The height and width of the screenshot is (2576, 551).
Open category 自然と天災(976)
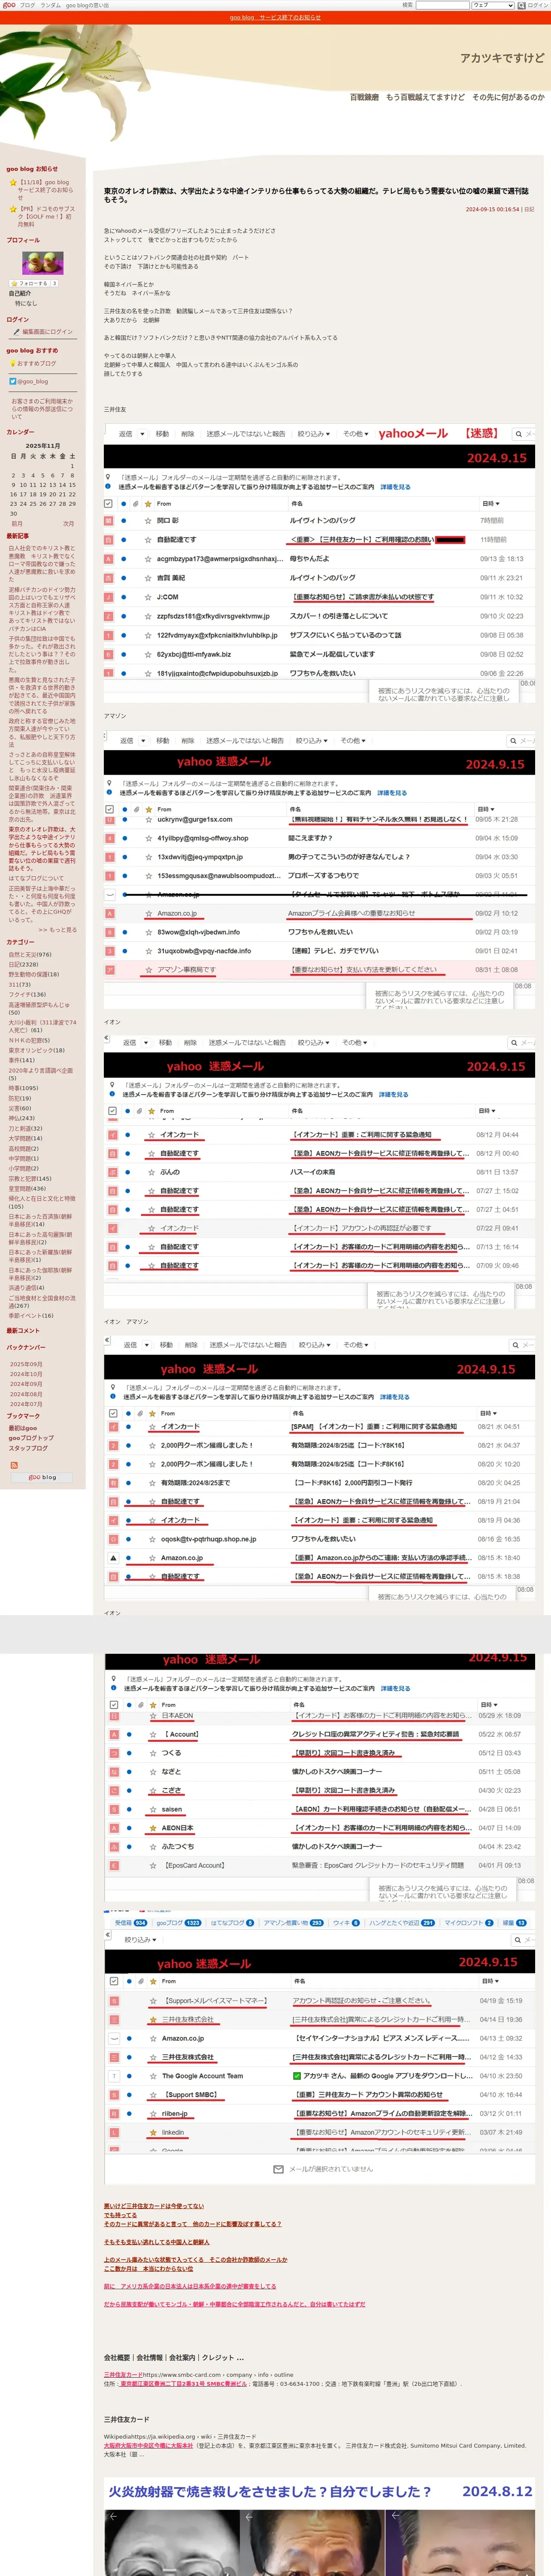[x=30, y=954]
